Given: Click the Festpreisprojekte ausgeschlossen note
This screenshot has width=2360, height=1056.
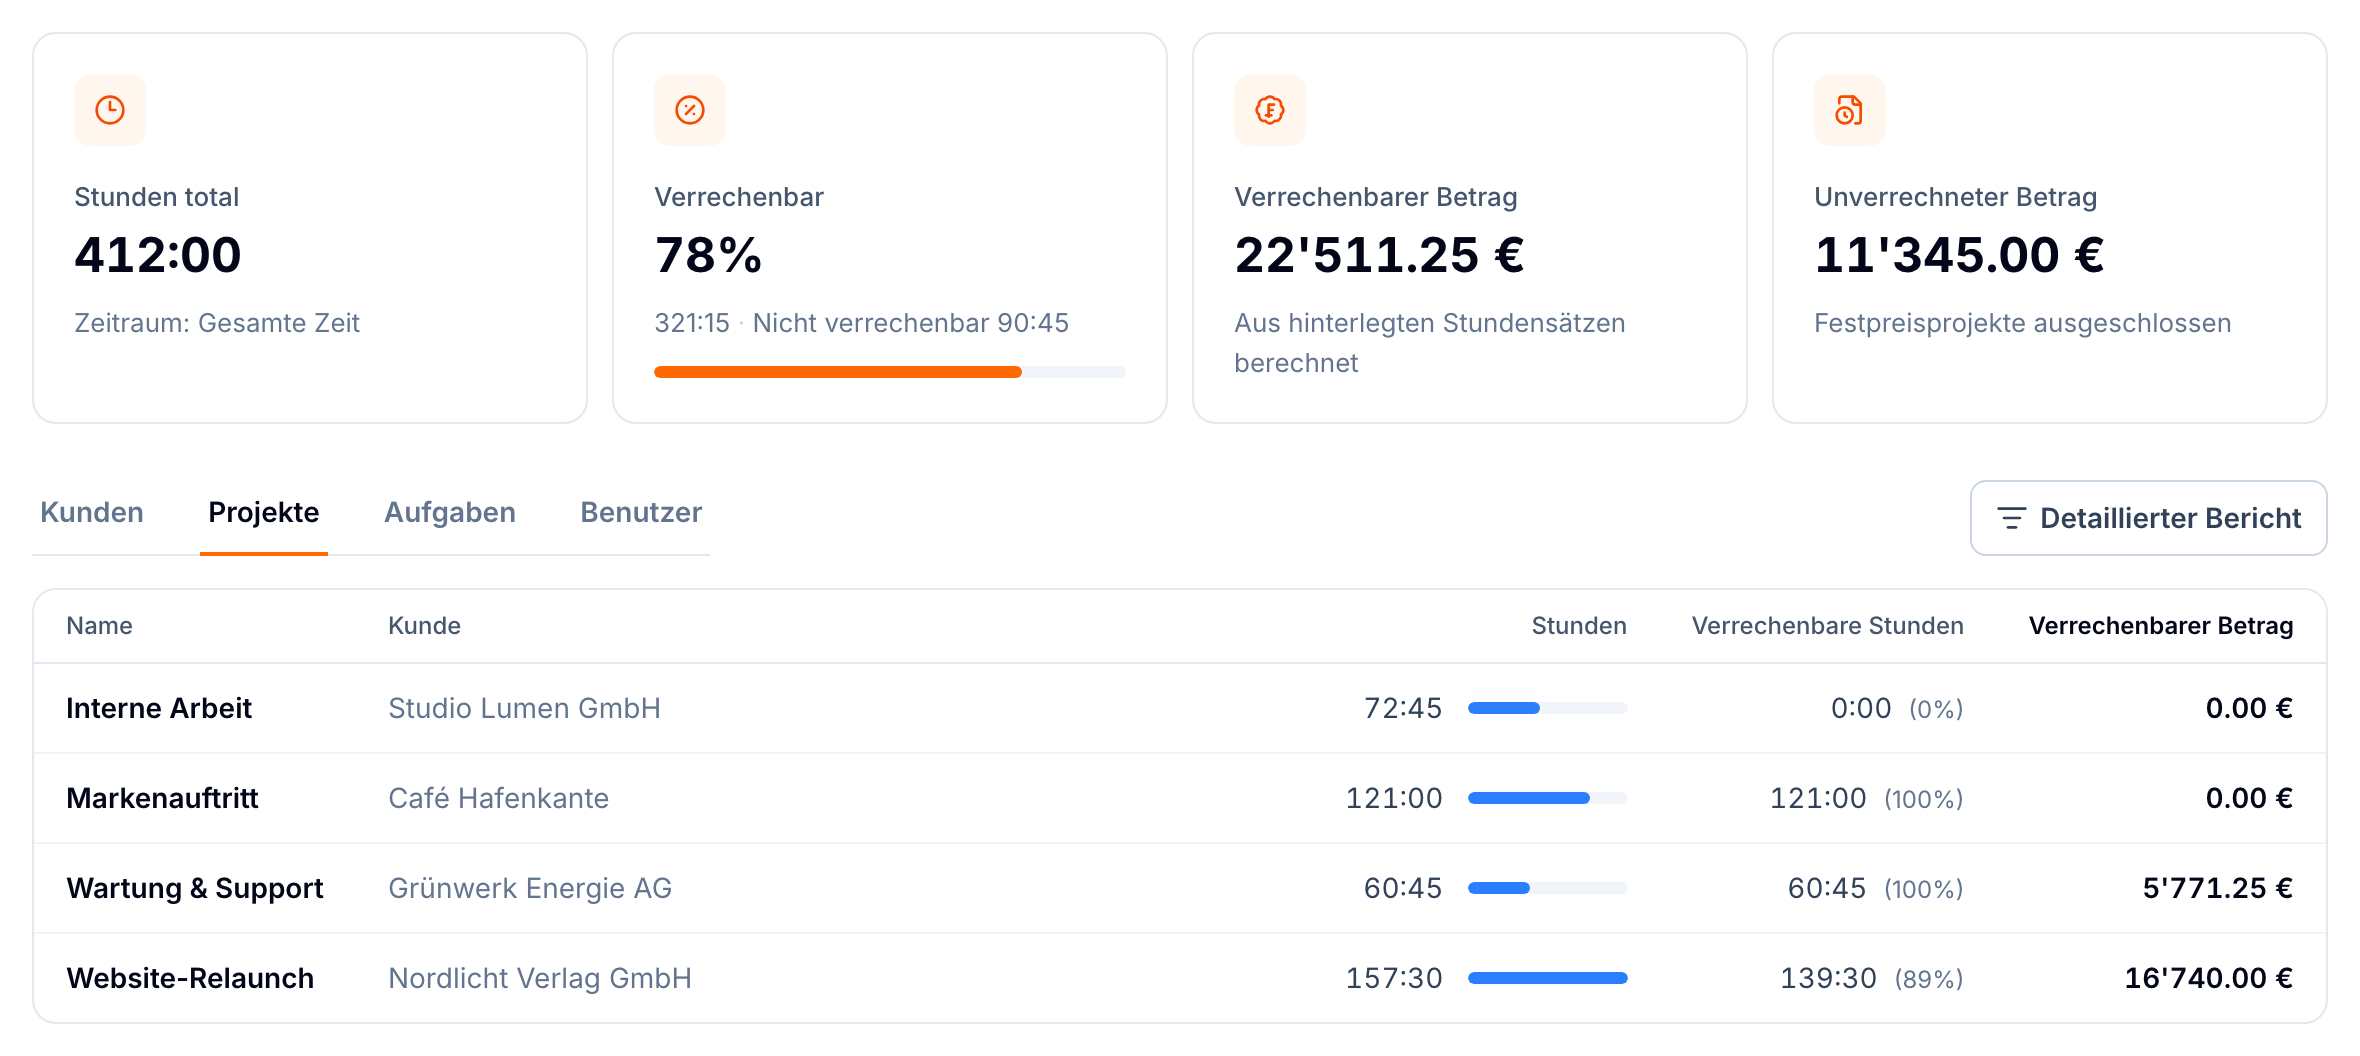Looking at the screenshot, I should 2022,323.
